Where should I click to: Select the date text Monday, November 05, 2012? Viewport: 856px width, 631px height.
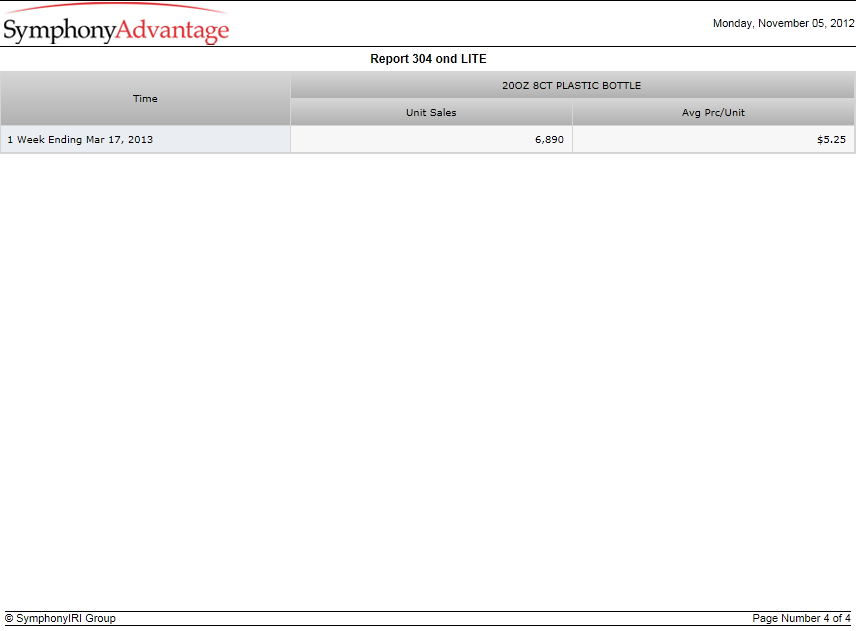tap(783, 23)
